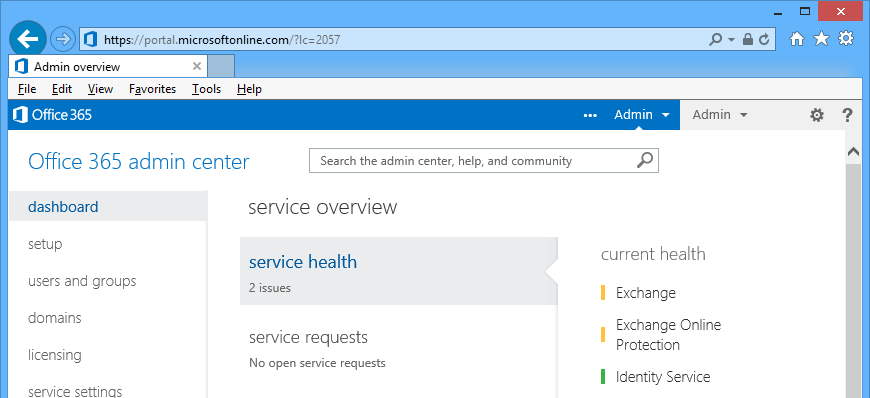Open the Favorites menu
The height and width of the screenshot is (398, 870).
click(152, 89)
